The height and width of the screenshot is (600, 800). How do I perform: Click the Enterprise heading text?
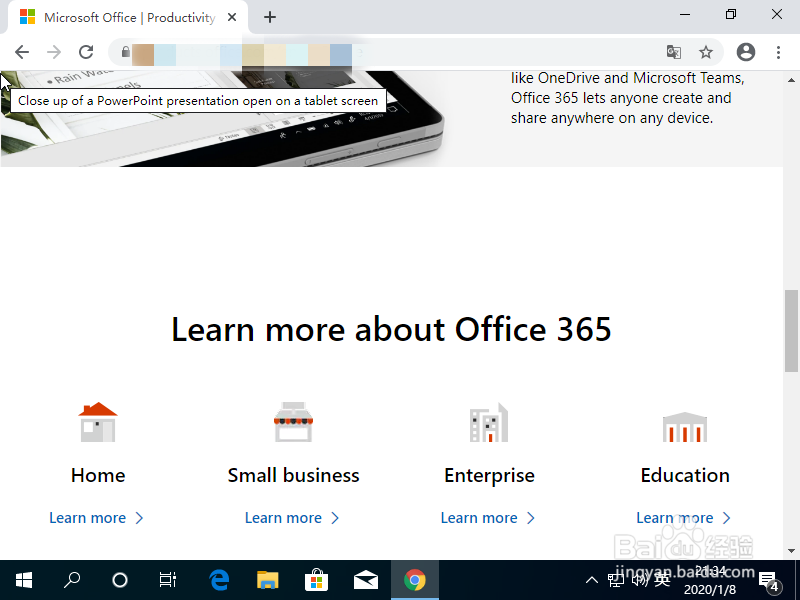(x=489, y=475)
